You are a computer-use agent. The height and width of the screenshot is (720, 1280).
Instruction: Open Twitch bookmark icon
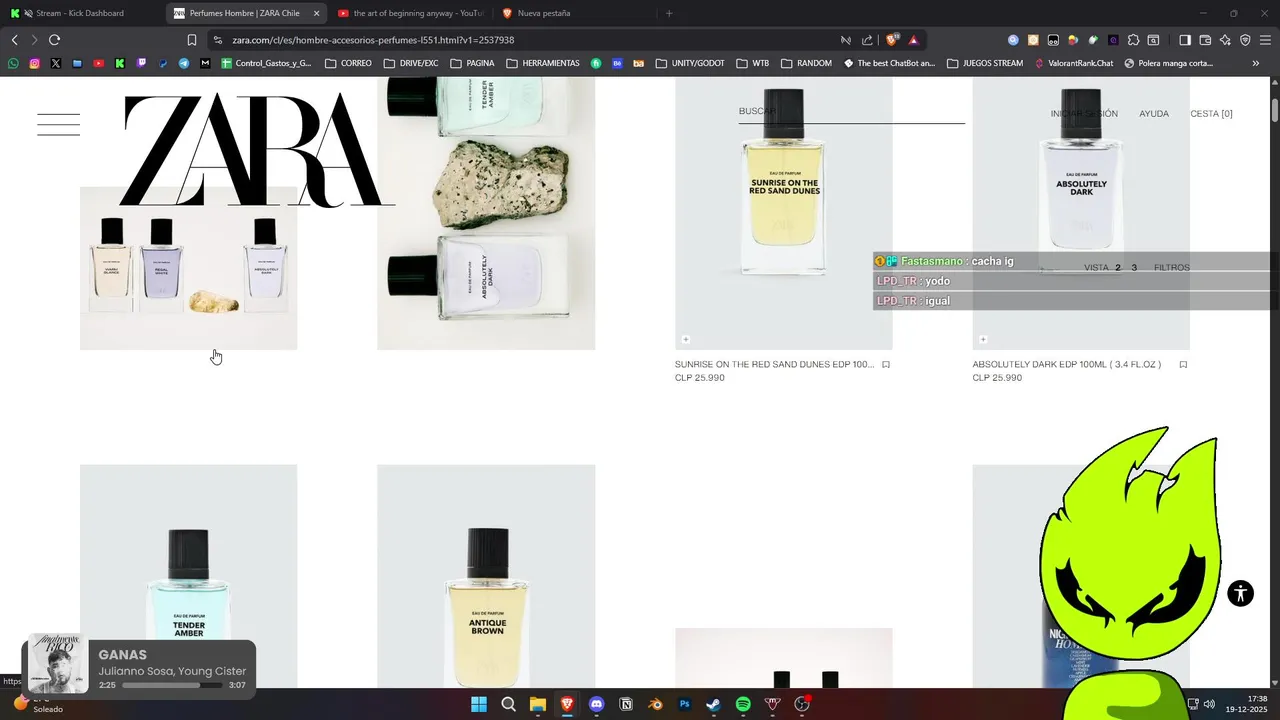click(141, 63)
